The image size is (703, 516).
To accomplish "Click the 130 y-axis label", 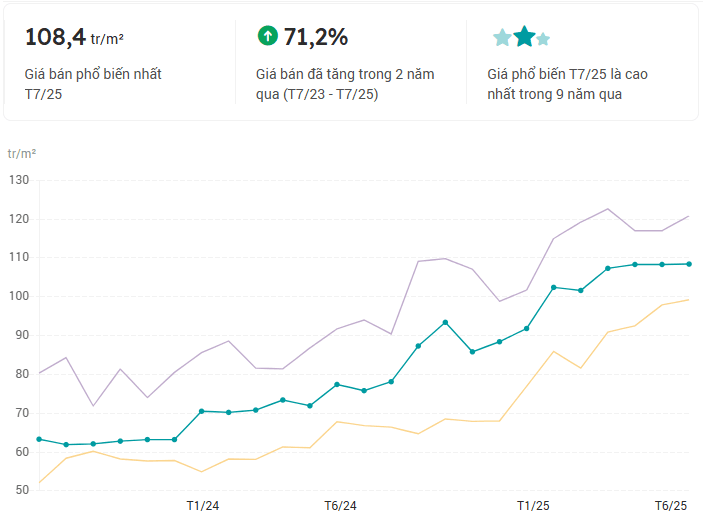I will [x=20, y=181].
